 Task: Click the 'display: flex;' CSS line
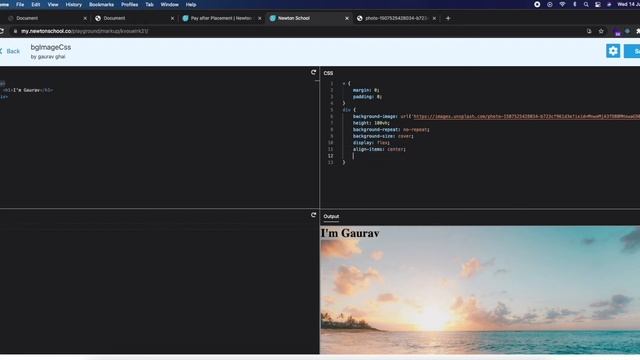point(371,142)
